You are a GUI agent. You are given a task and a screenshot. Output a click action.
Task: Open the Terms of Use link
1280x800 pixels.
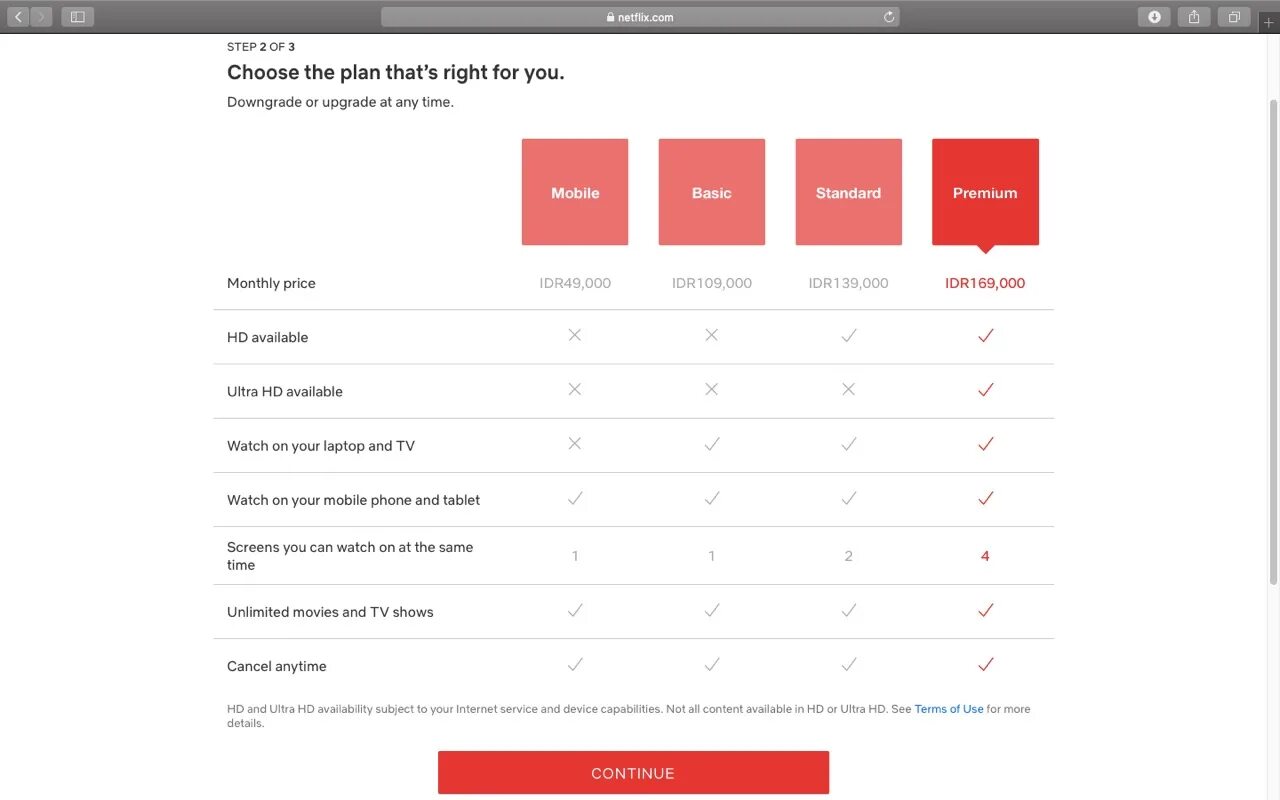[x=949, y=709]
